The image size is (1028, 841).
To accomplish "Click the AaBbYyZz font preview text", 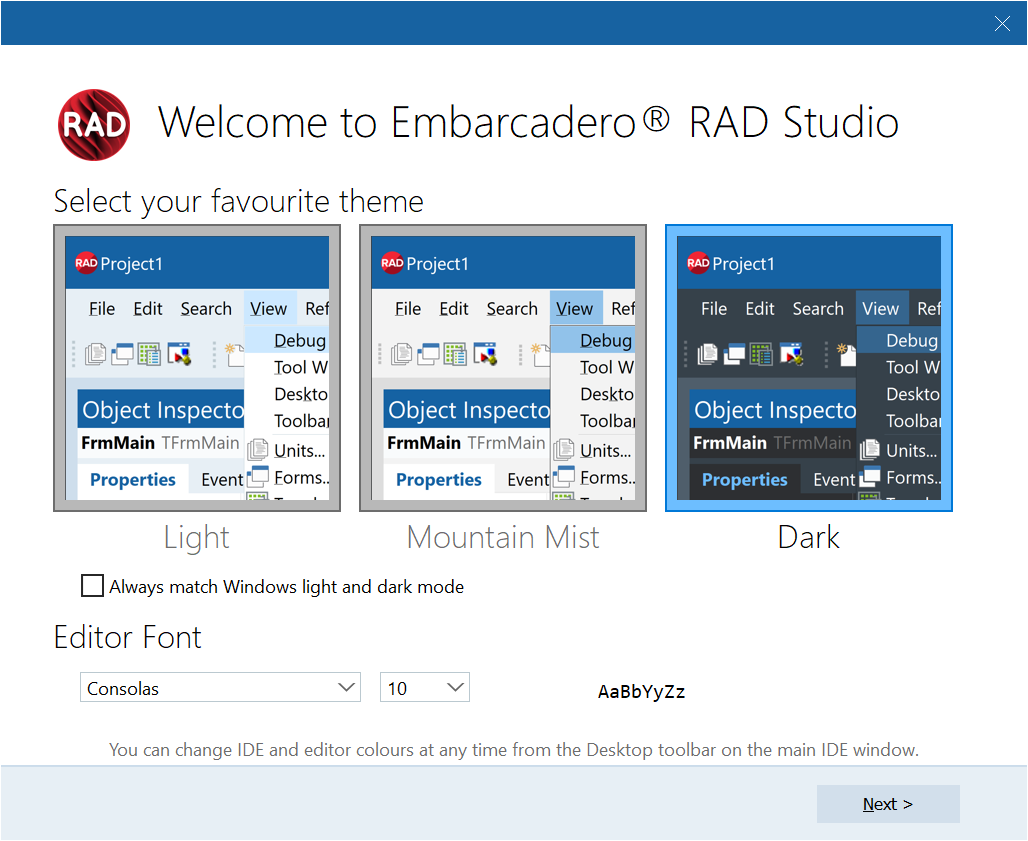I will coord(641,692).
